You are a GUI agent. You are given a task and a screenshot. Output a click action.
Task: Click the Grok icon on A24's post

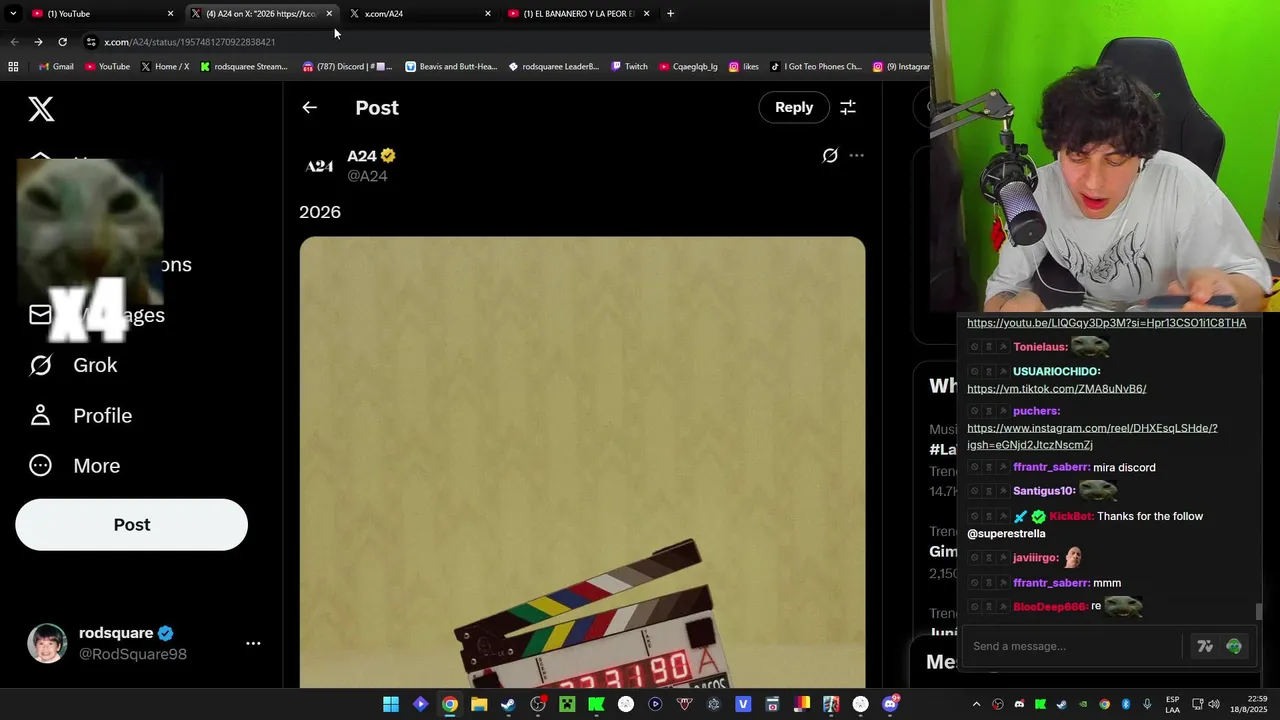coord(830,155)
